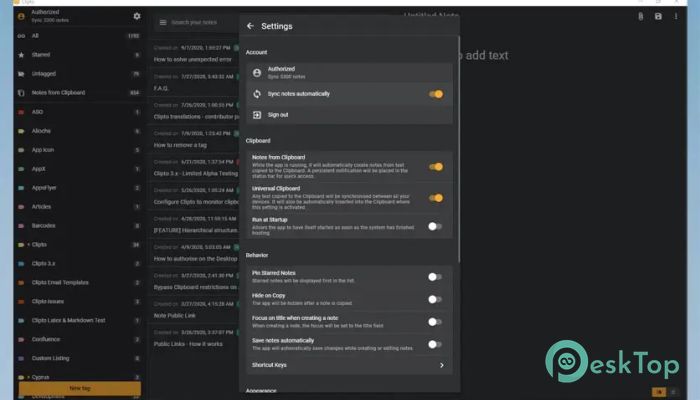Open the three-dot more options menu
This screenshot has width=700, height=400.
[676, 17]
